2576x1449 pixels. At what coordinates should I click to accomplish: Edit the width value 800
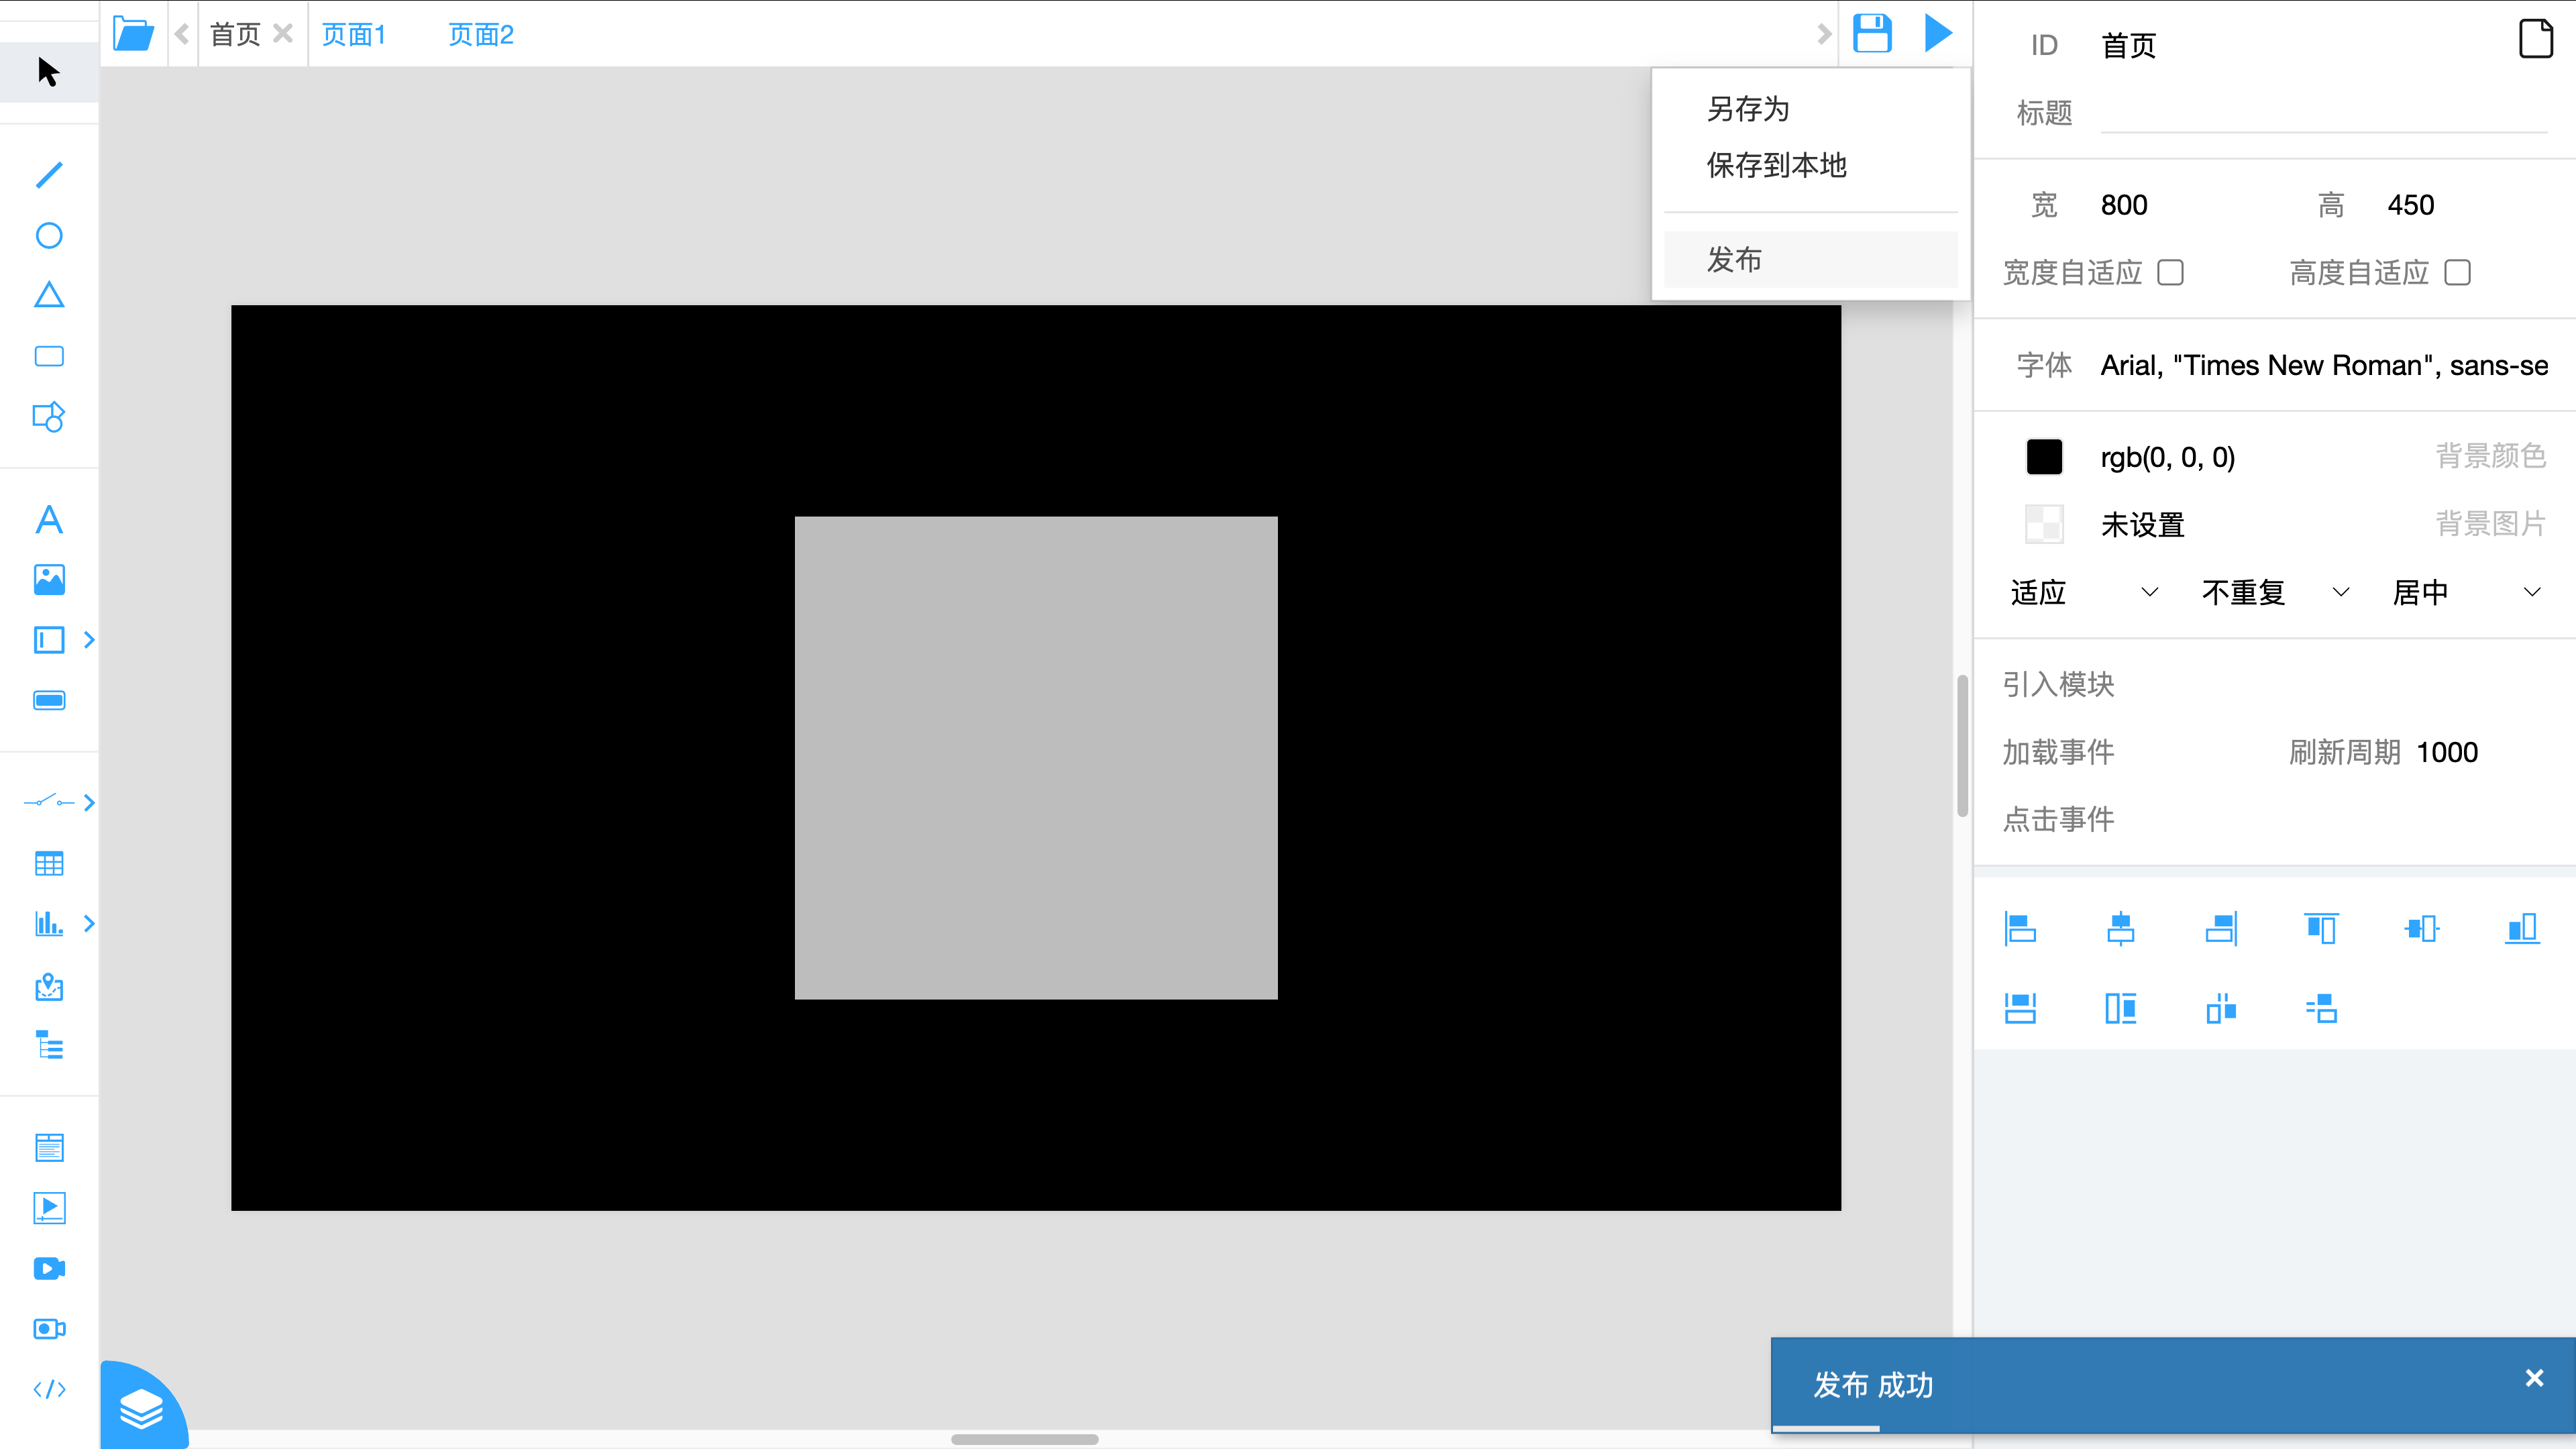tap(2124, 205)
